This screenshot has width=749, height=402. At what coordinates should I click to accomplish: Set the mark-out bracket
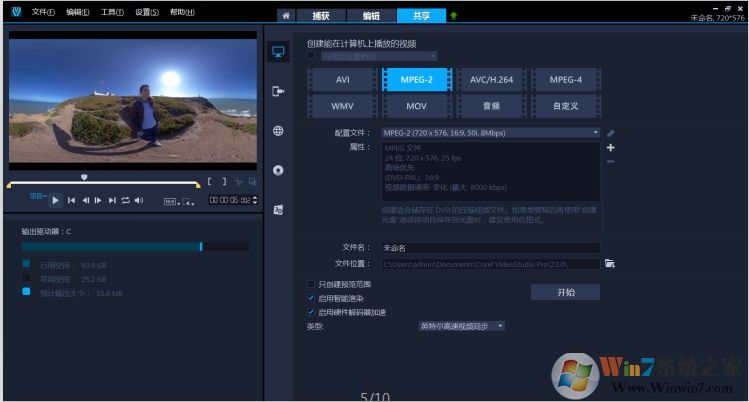pyautogui.click(x=224, y=181)
